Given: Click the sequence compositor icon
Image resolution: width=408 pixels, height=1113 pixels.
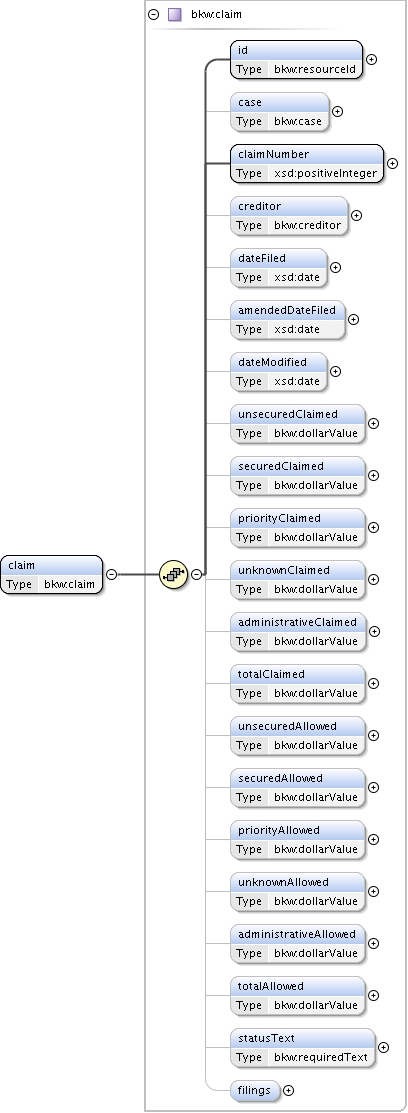Looking at the screenshot, I should (173, 574).
